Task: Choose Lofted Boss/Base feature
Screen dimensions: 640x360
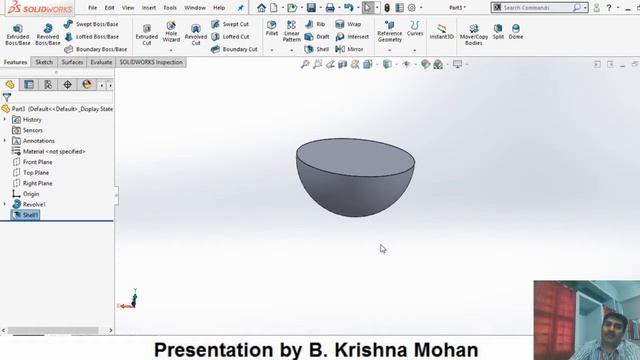Action: pos(91,37)
